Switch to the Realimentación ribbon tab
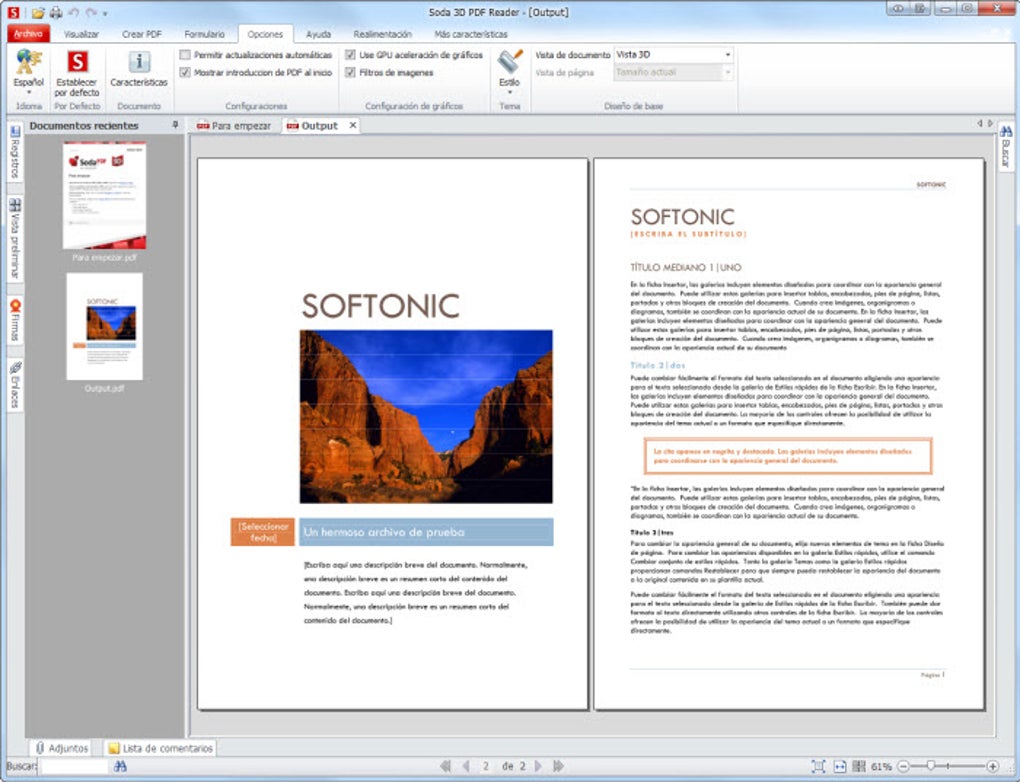 coord(382,34)
